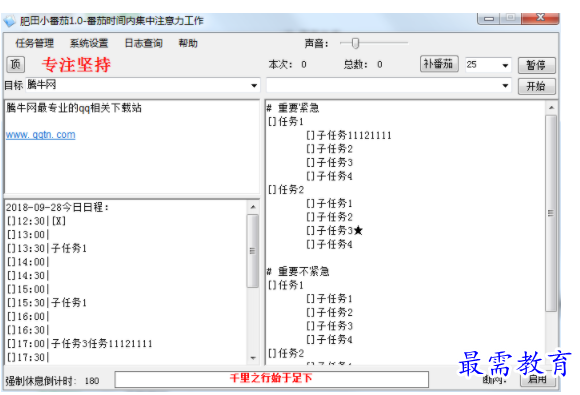Viewport: 580px width, 395px height.
Task: Select 子任务2 under 重要紧急 任务2
Action: tap(330, 217)
